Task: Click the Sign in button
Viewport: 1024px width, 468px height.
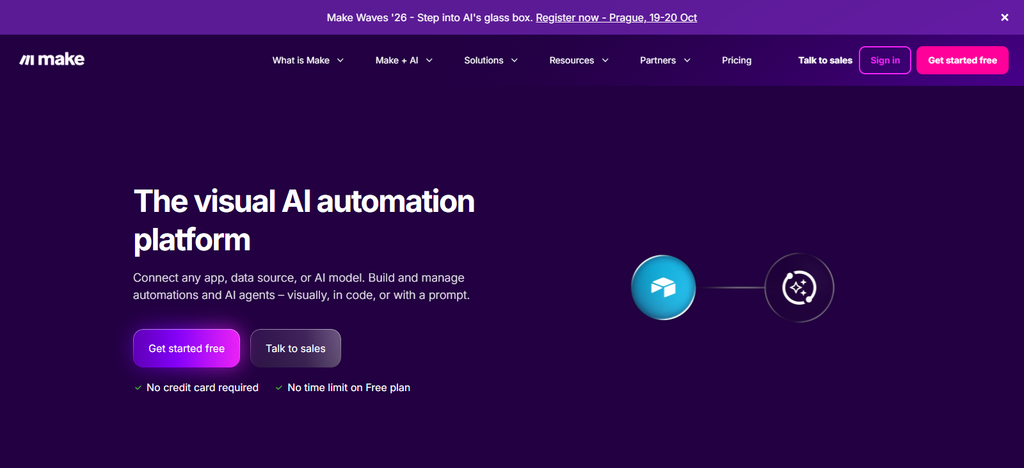Action: tap(885, 60)
